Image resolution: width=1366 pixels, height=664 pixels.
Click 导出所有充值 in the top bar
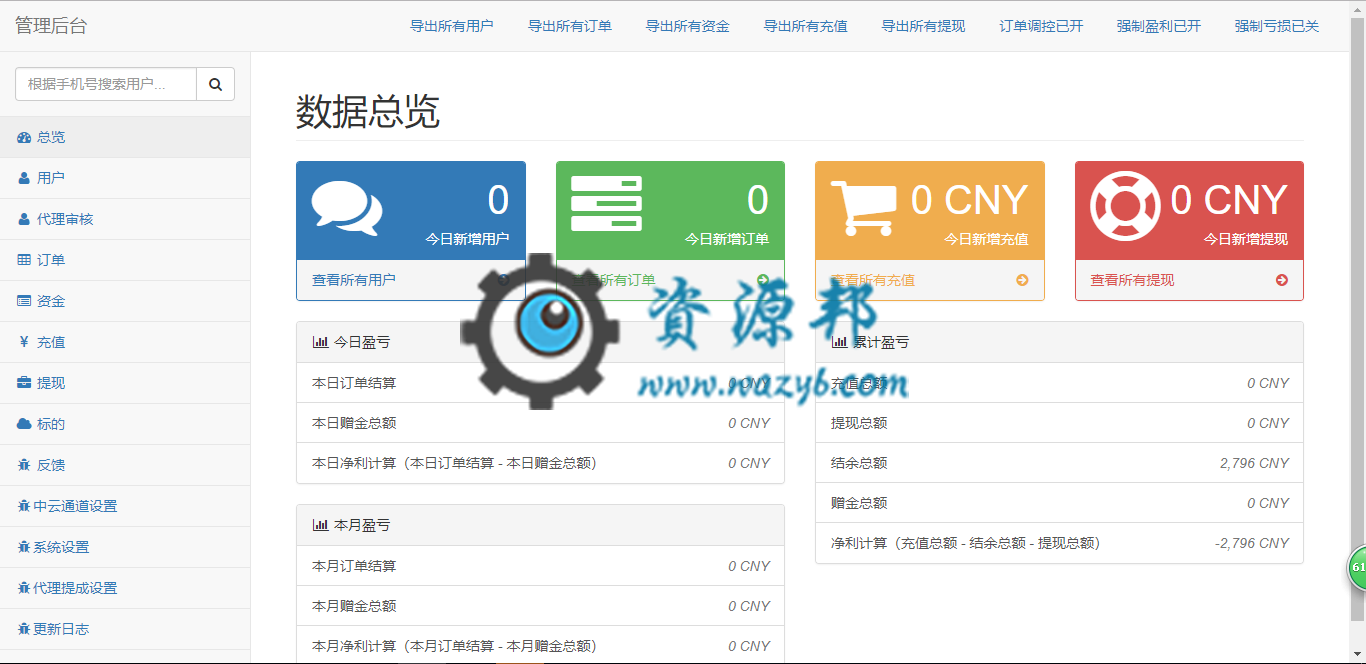pos(806,26)
